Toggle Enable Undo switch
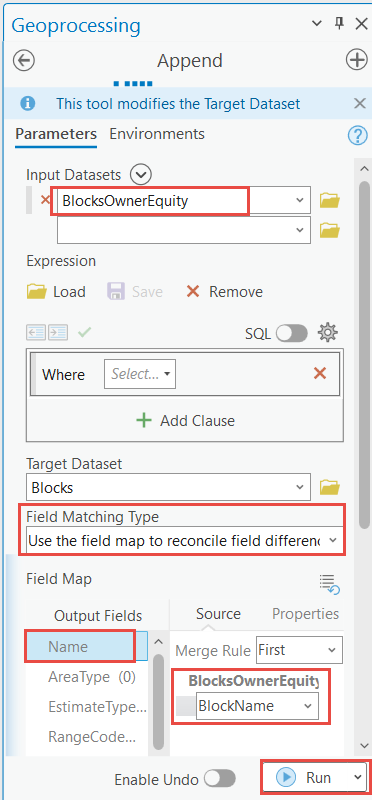The width and height of the screenshot is (372, 800). click(220, 779)
